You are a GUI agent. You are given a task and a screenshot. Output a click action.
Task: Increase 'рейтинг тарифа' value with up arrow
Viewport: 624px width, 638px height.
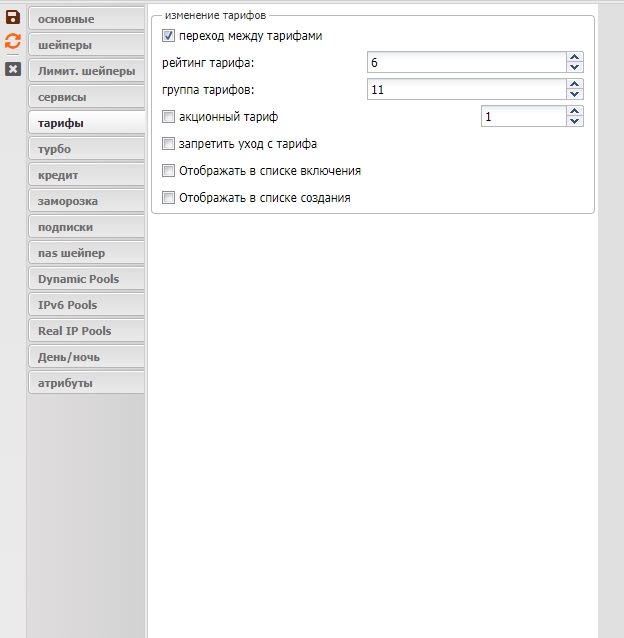[574, 58]
